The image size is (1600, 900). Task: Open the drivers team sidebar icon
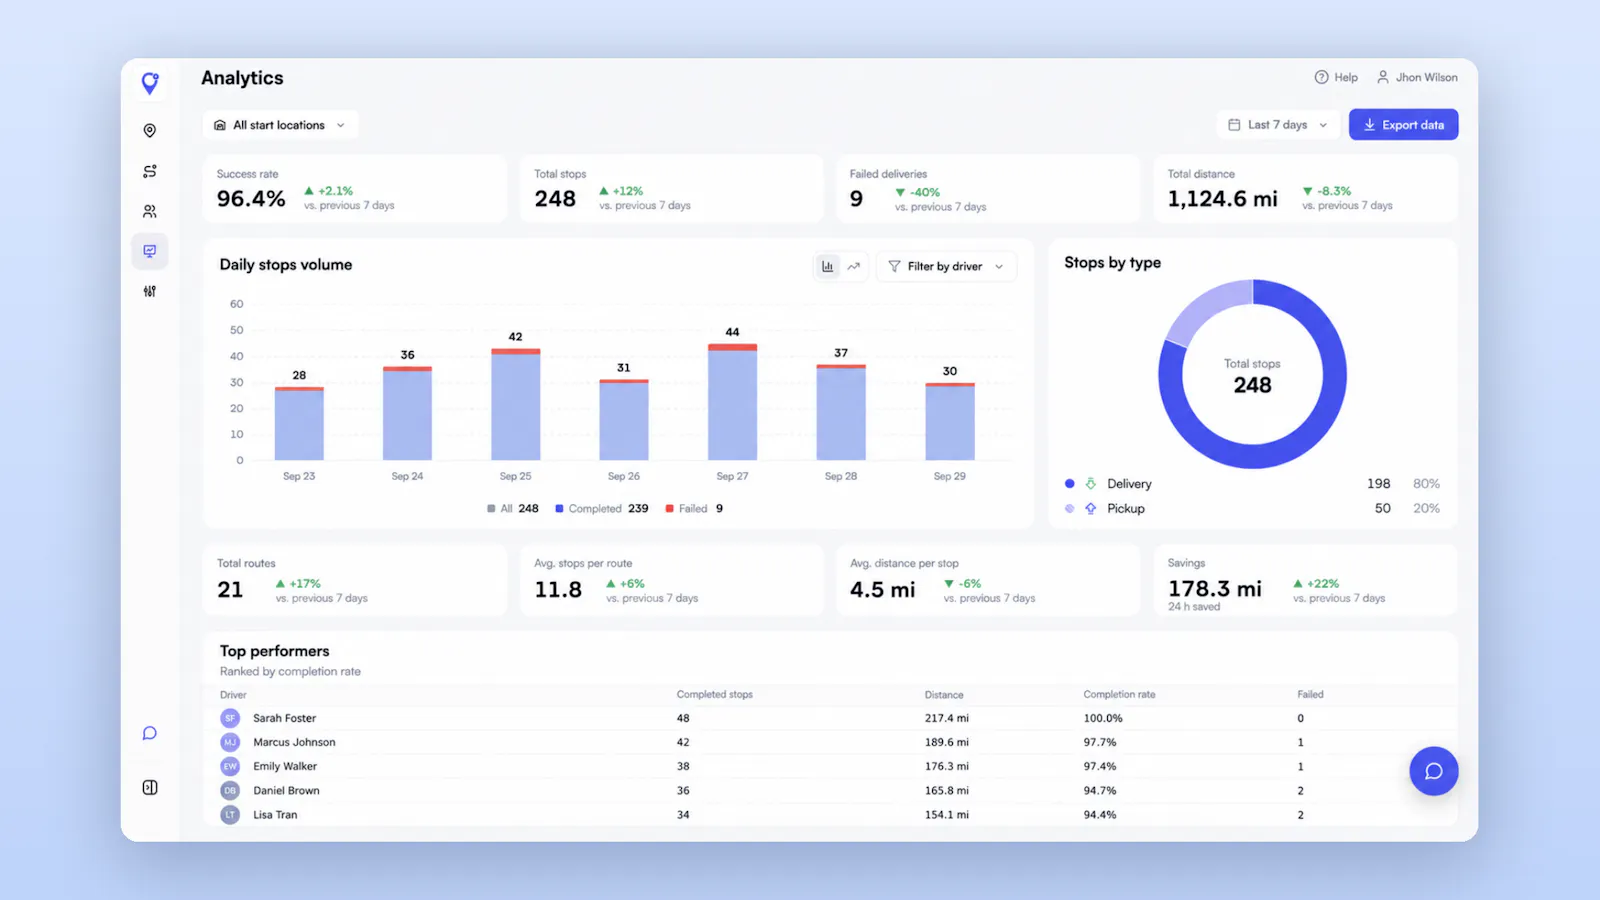point(150,211)
